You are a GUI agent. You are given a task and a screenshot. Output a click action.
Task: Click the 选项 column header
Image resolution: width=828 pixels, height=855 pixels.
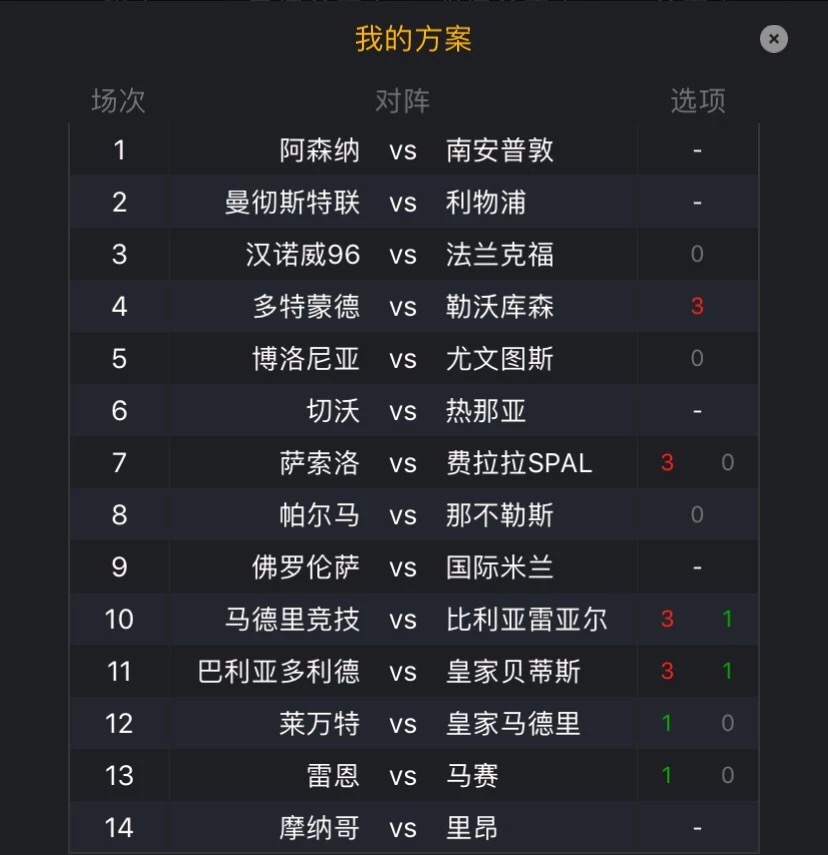click(697, 100)
